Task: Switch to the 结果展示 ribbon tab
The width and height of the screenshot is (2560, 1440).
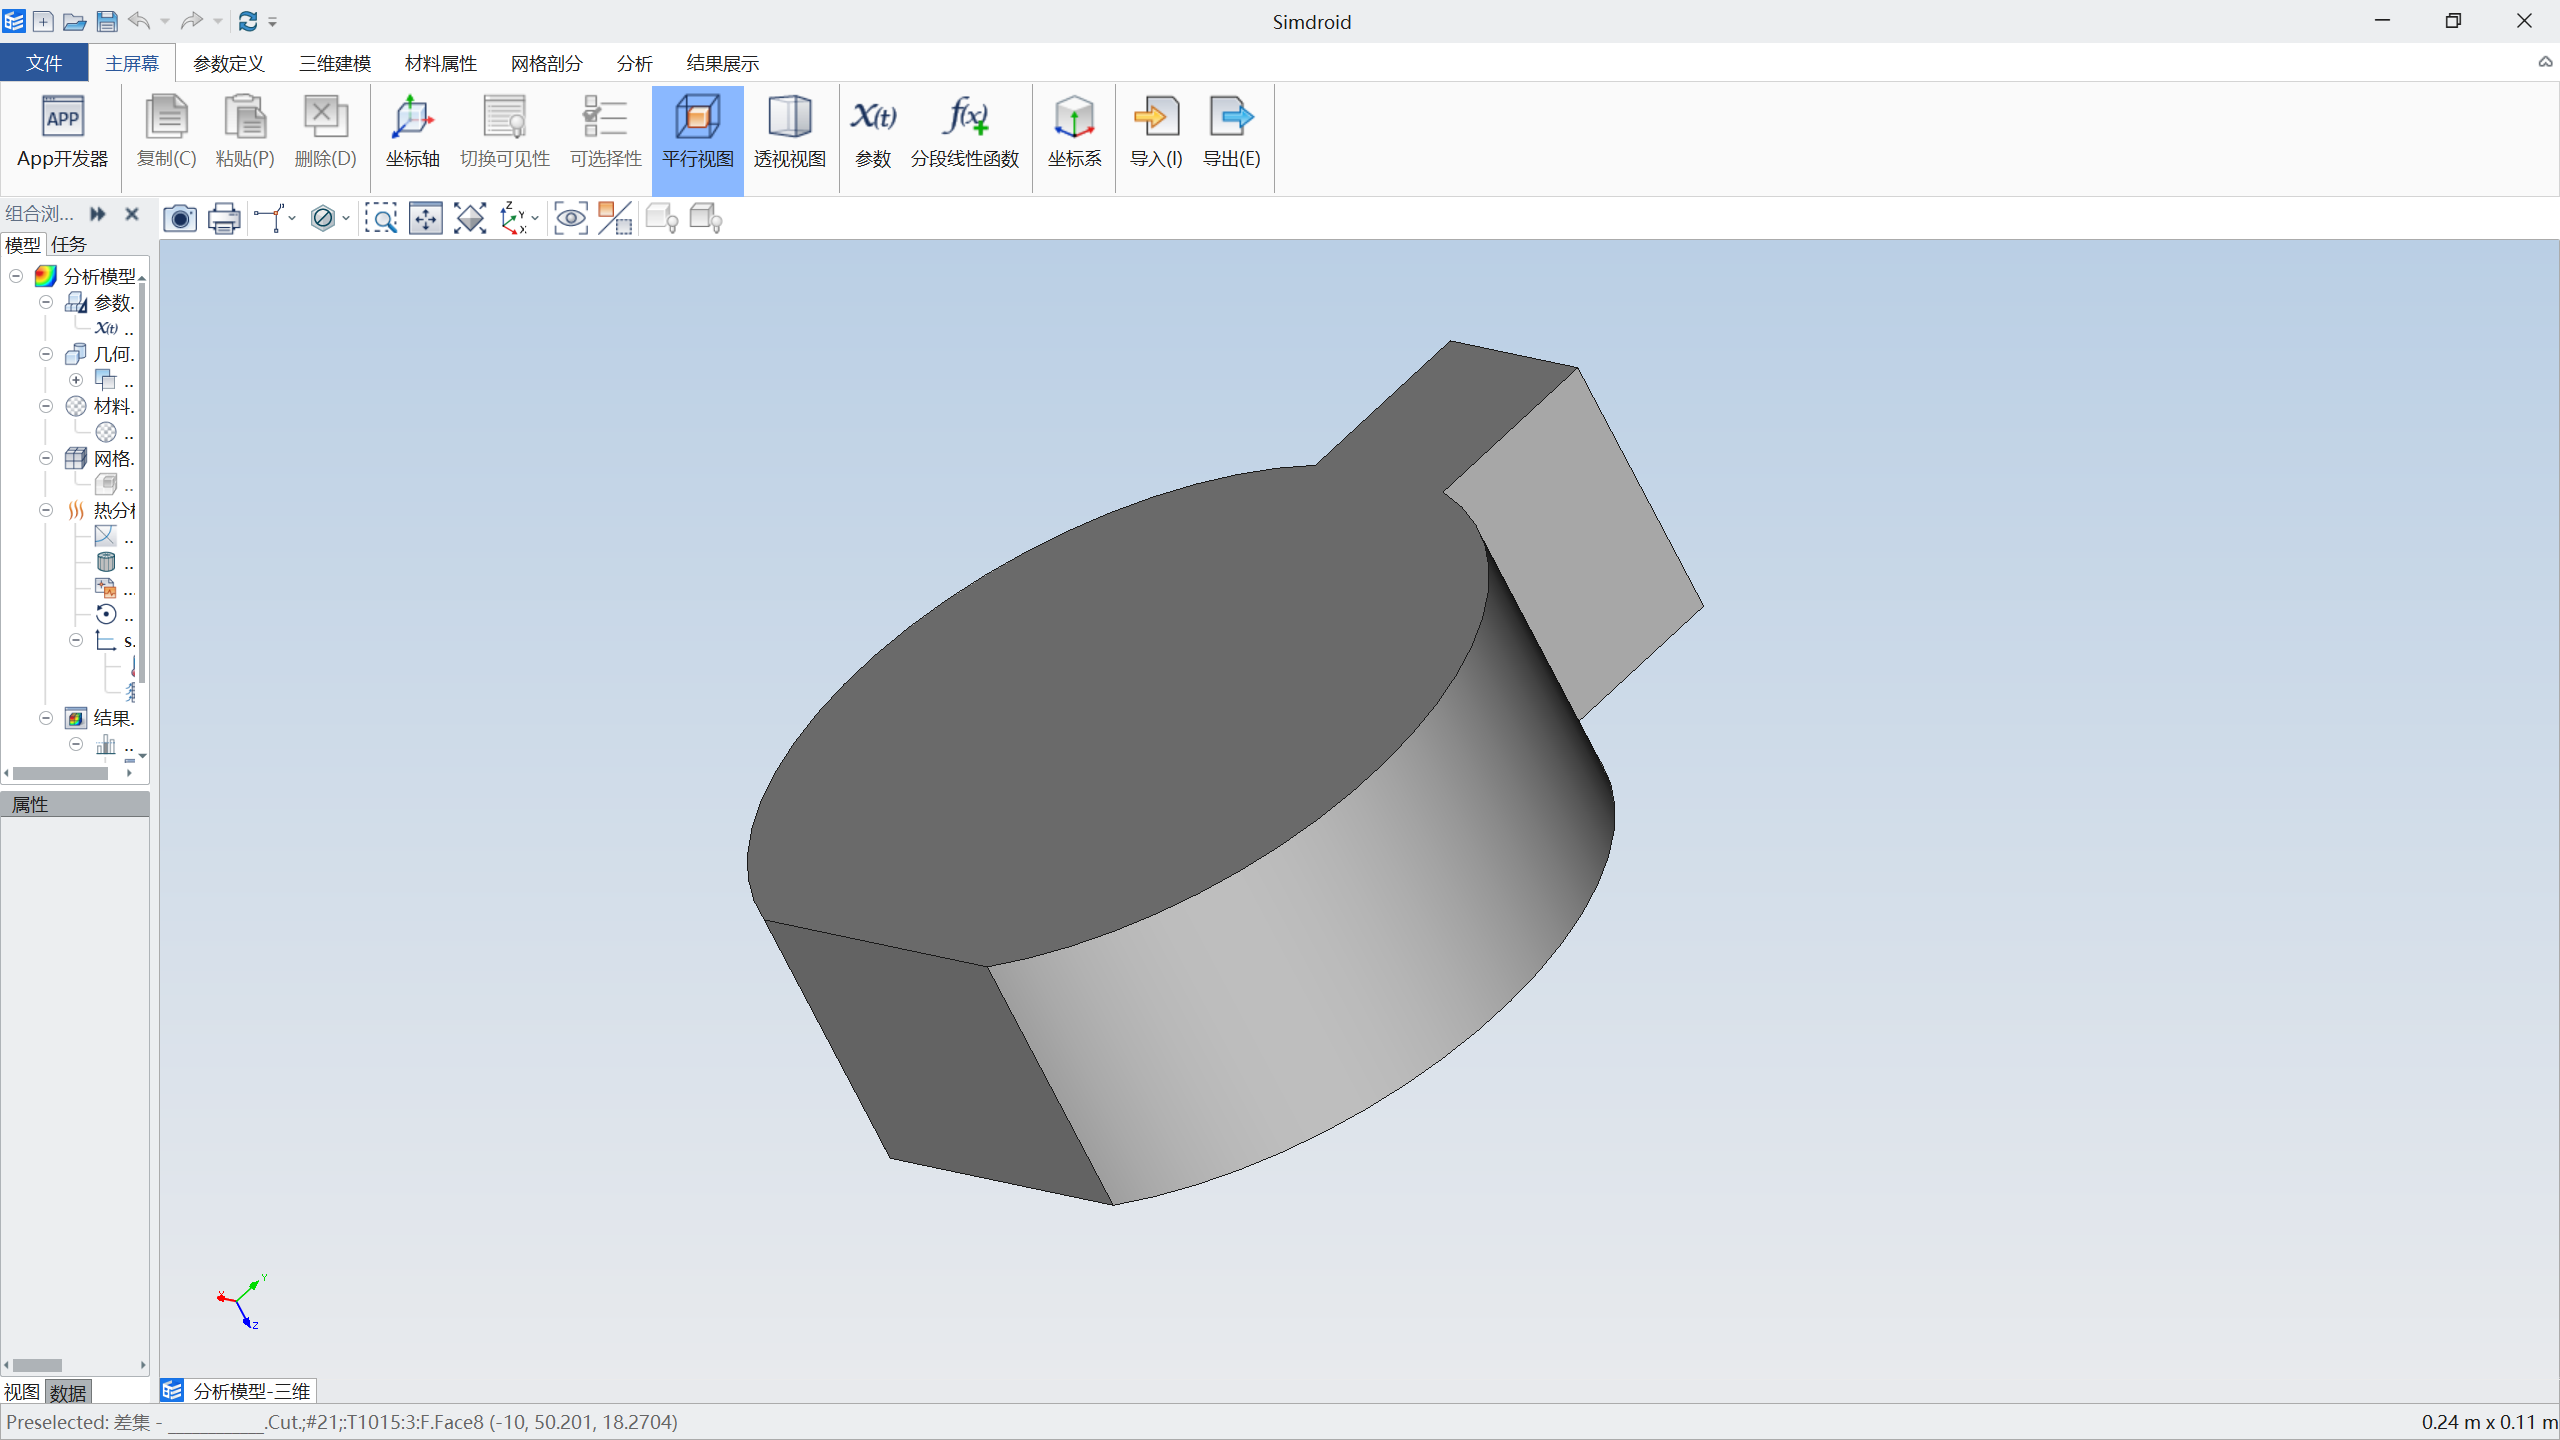Action: click(722, 63)
